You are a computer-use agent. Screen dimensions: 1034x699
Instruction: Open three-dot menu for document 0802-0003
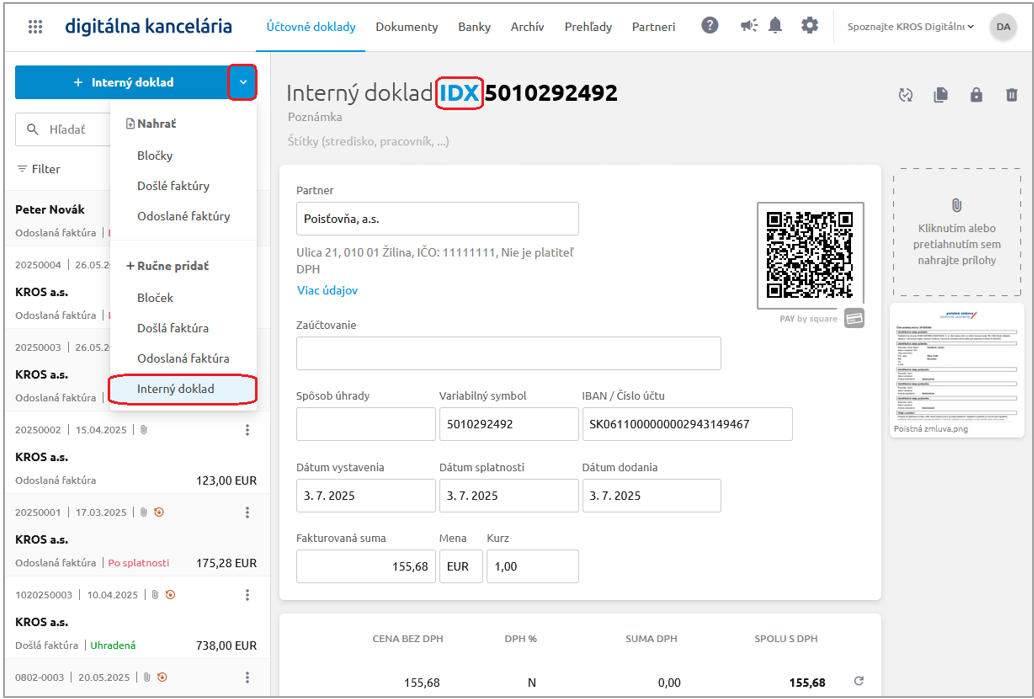tap(247, 677)
